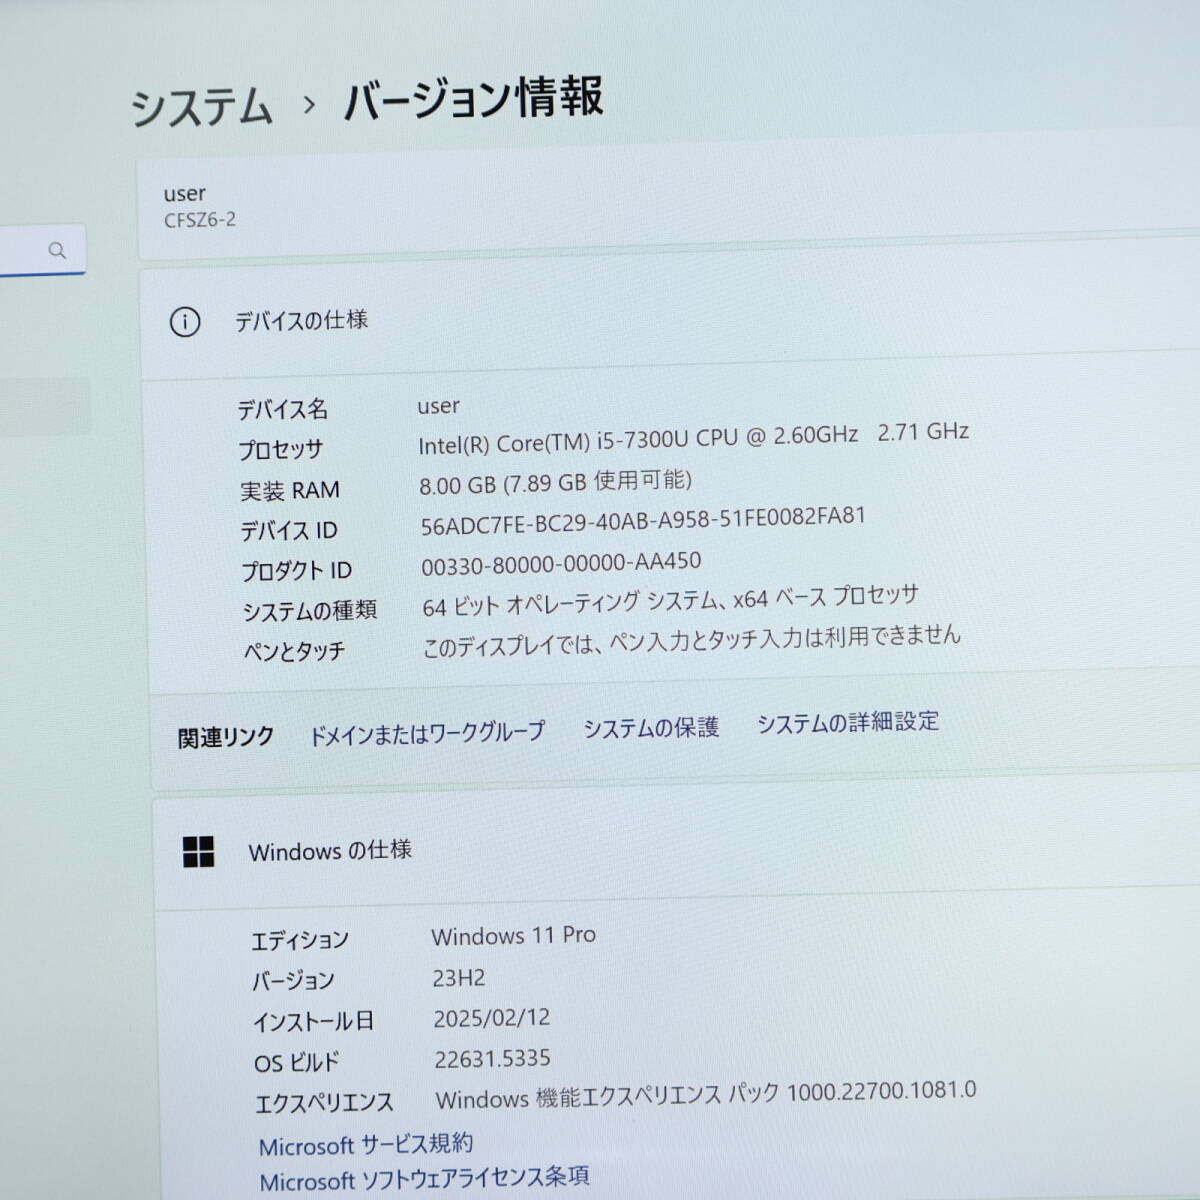Click the search magnifier icon in sidebar
This screenshot has height=1200, width=1200.
click(57, 250)
